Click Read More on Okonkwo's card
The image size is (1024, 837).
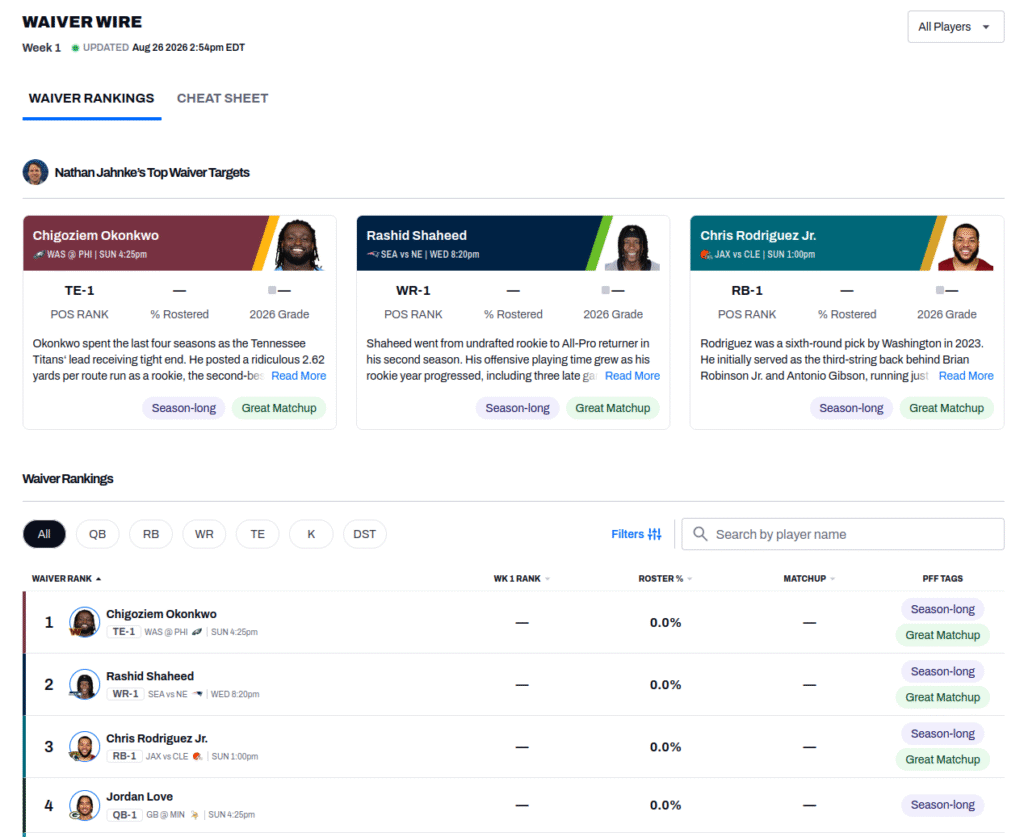pos(298,375)
